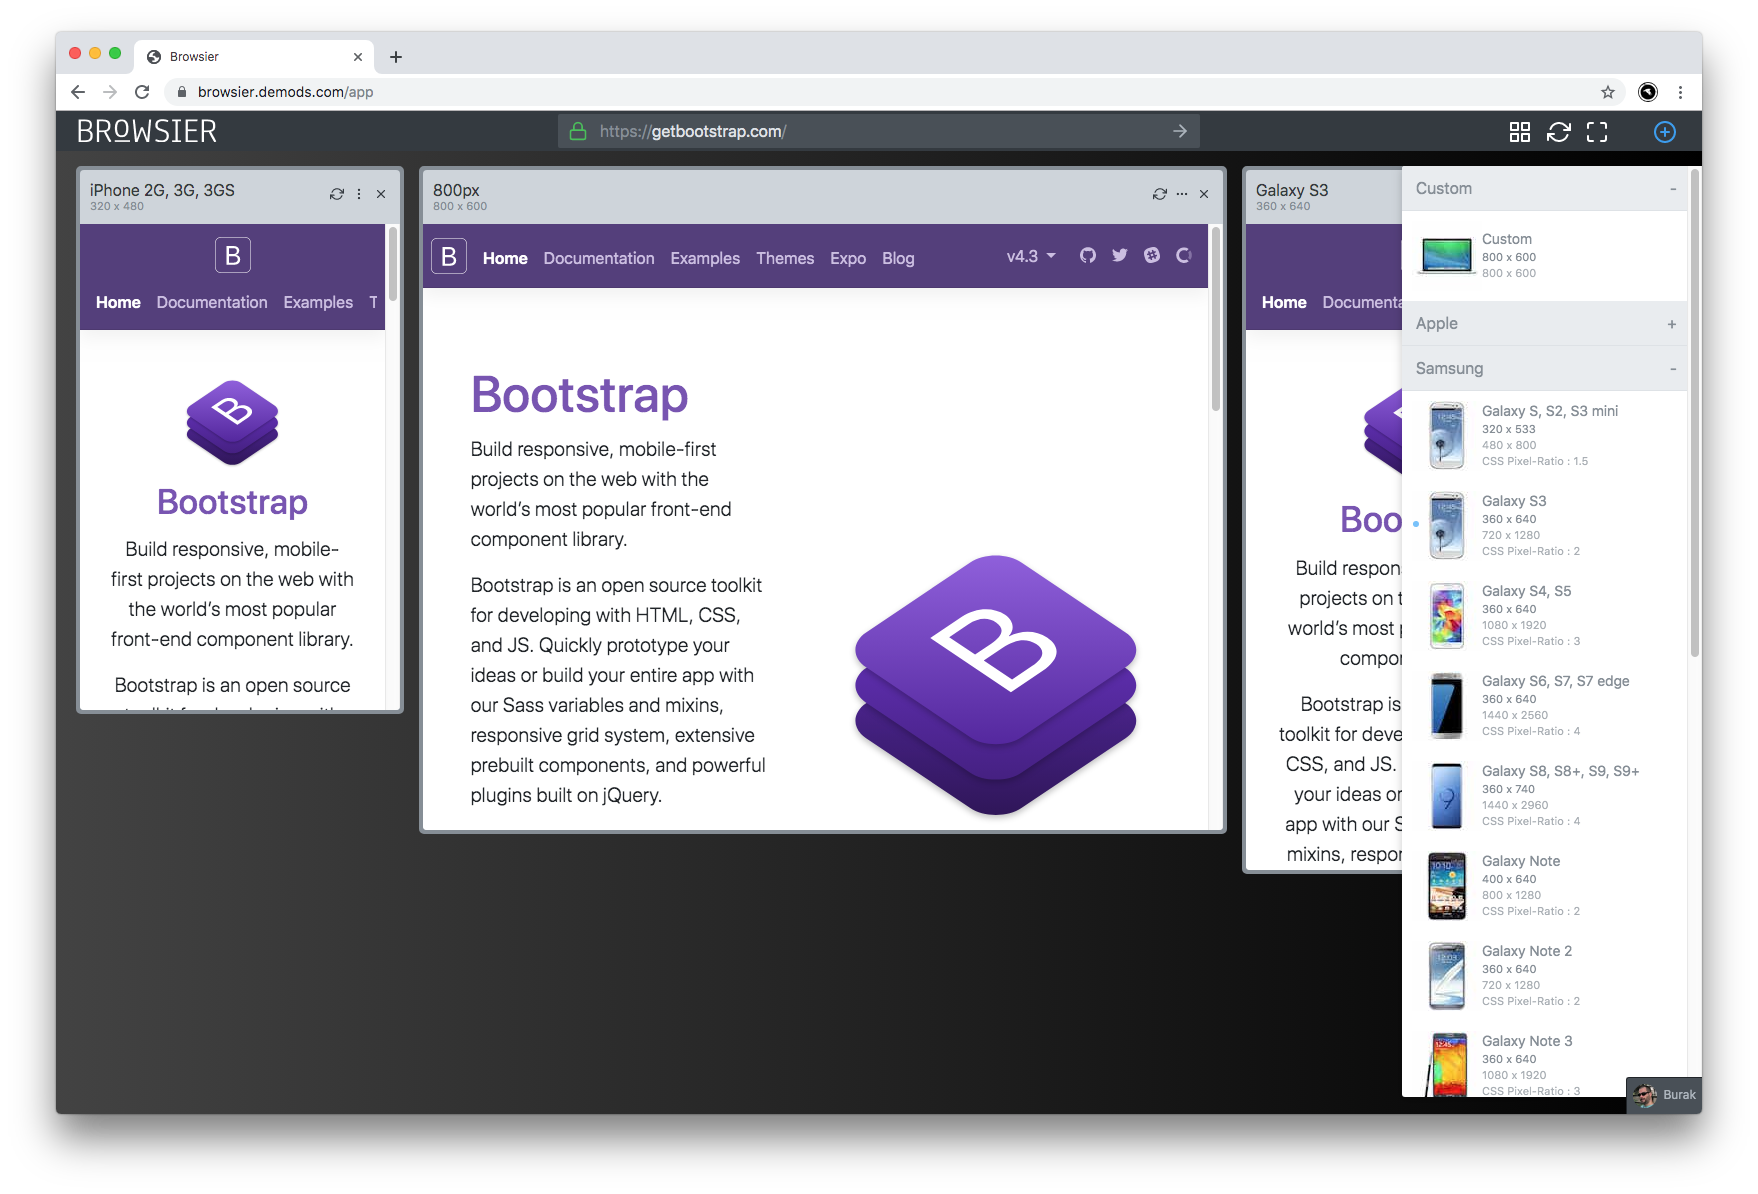Select the Galaxy Note 2 device
This screenshot has width=1758, height=1194.
pos(1544,976)
